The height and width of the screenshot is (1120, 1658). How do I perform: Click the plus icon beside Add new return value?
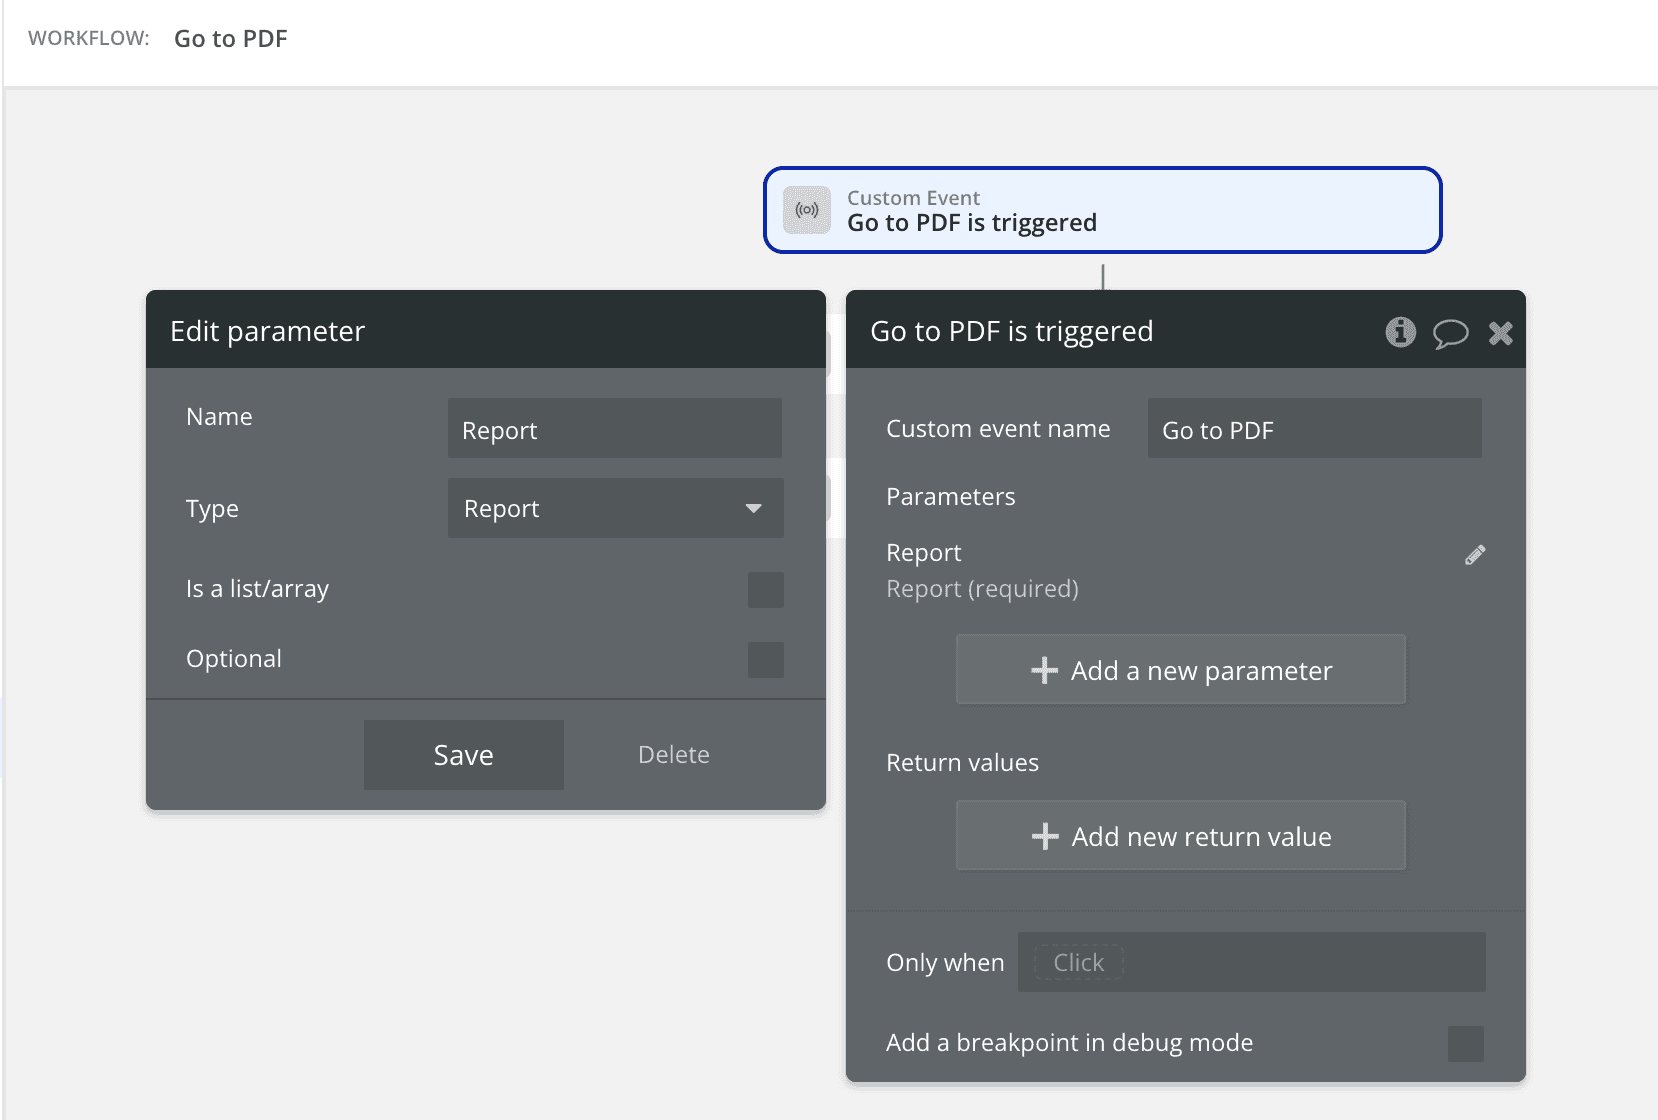pos(1045,836)
